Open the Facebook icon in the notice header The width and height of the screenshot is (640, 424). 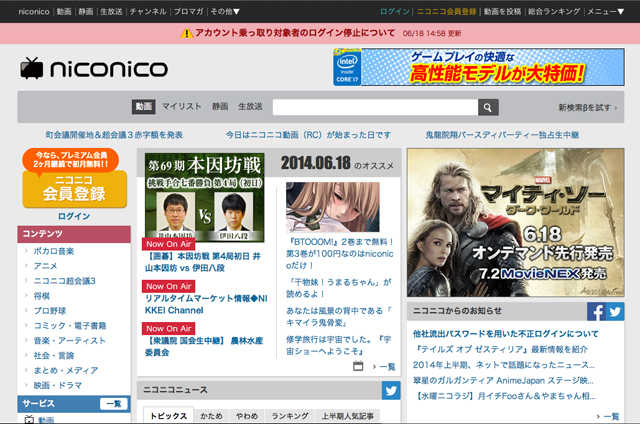coord(596,312)
